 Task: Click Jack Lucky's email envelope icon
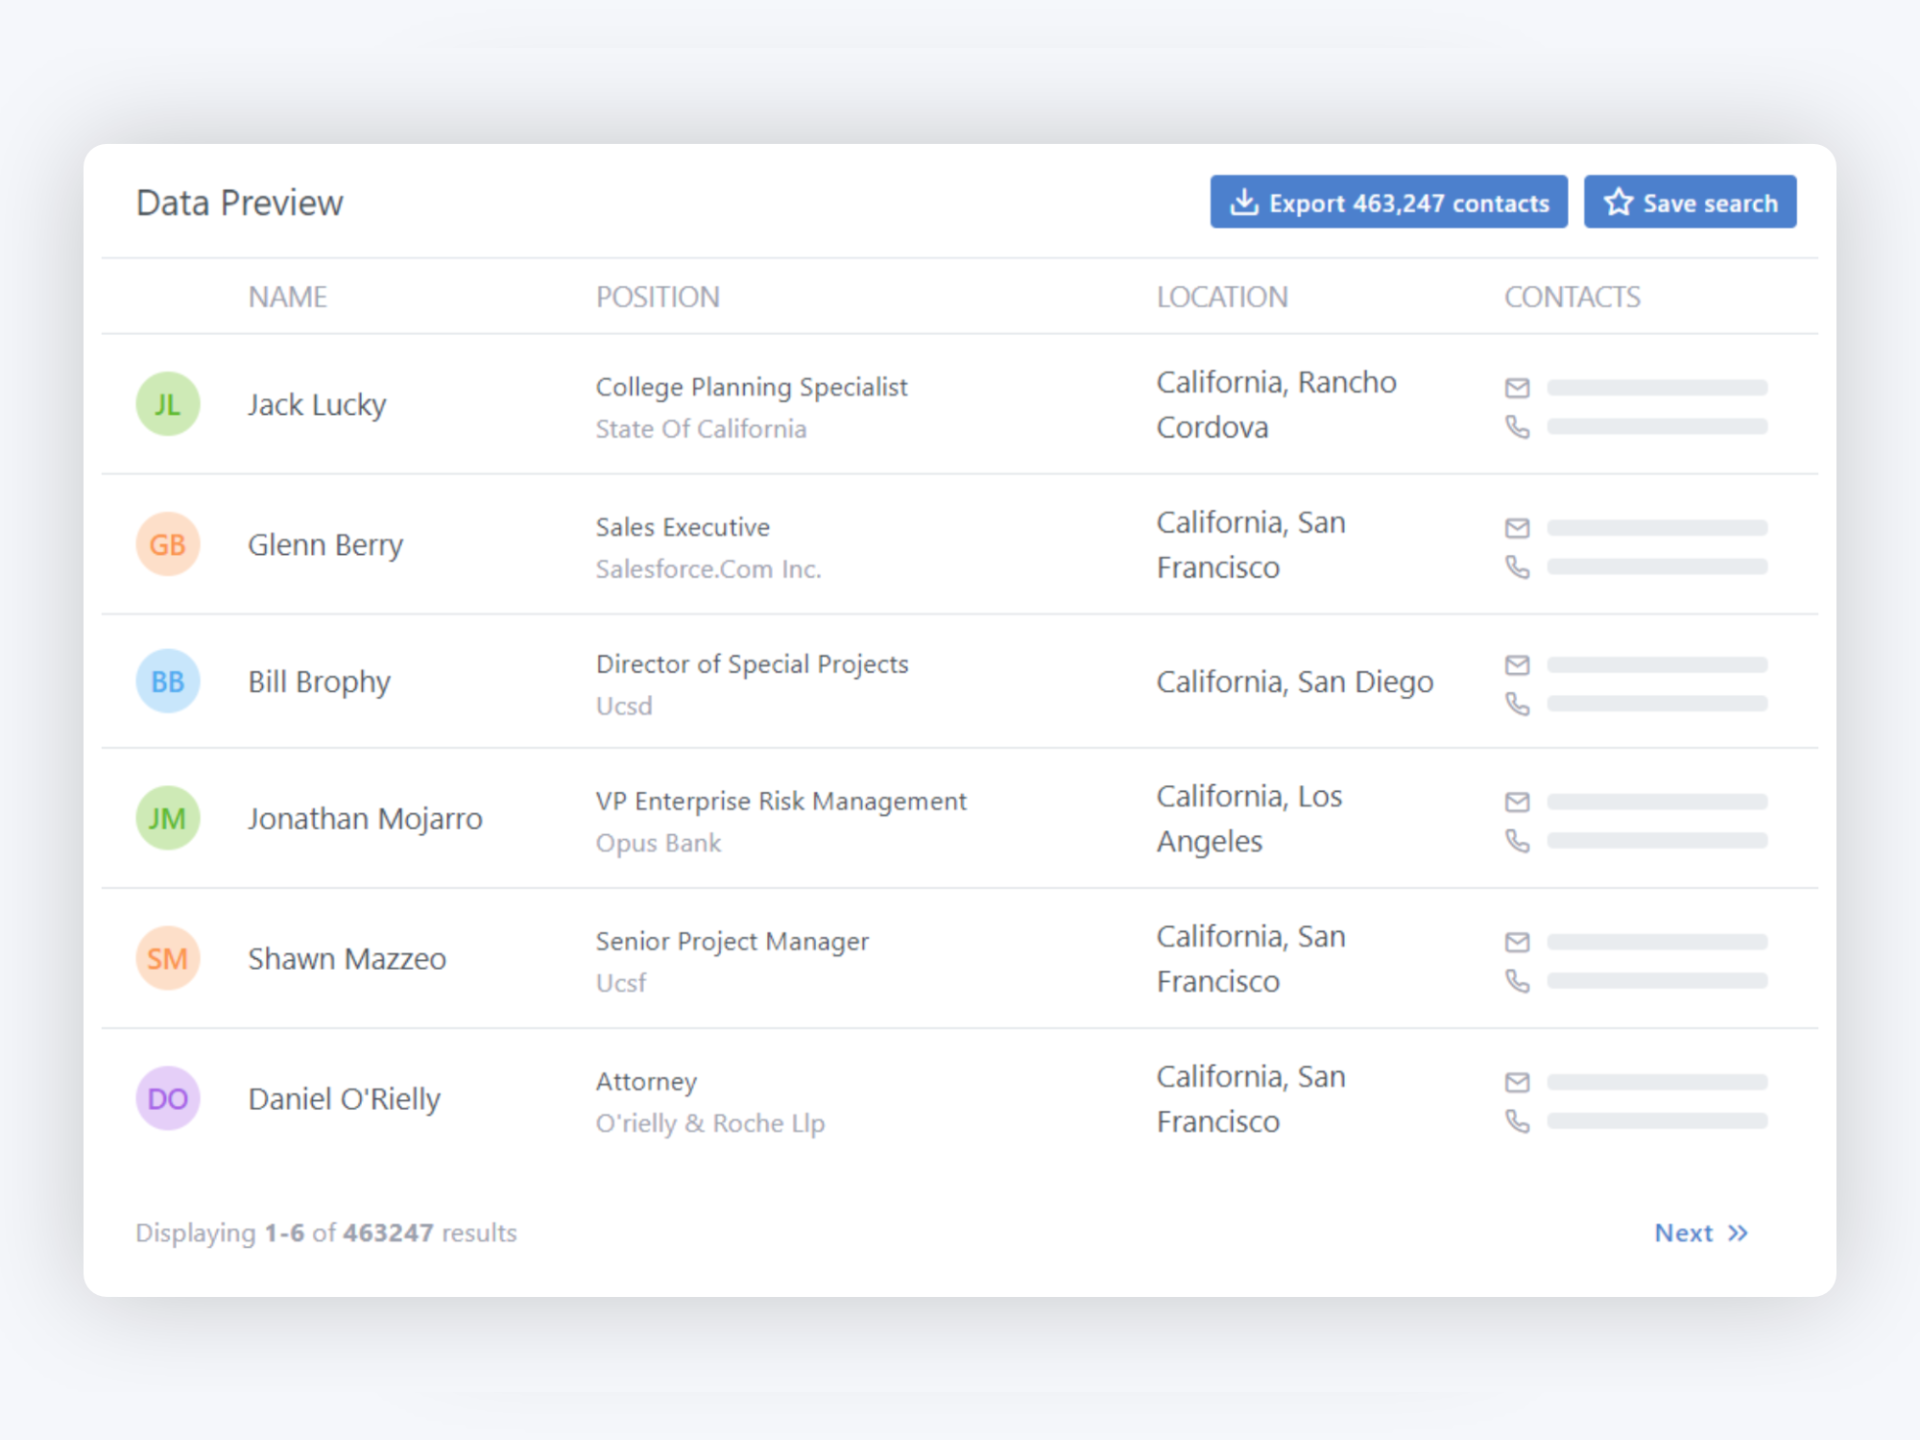(x=1517, y=388)
